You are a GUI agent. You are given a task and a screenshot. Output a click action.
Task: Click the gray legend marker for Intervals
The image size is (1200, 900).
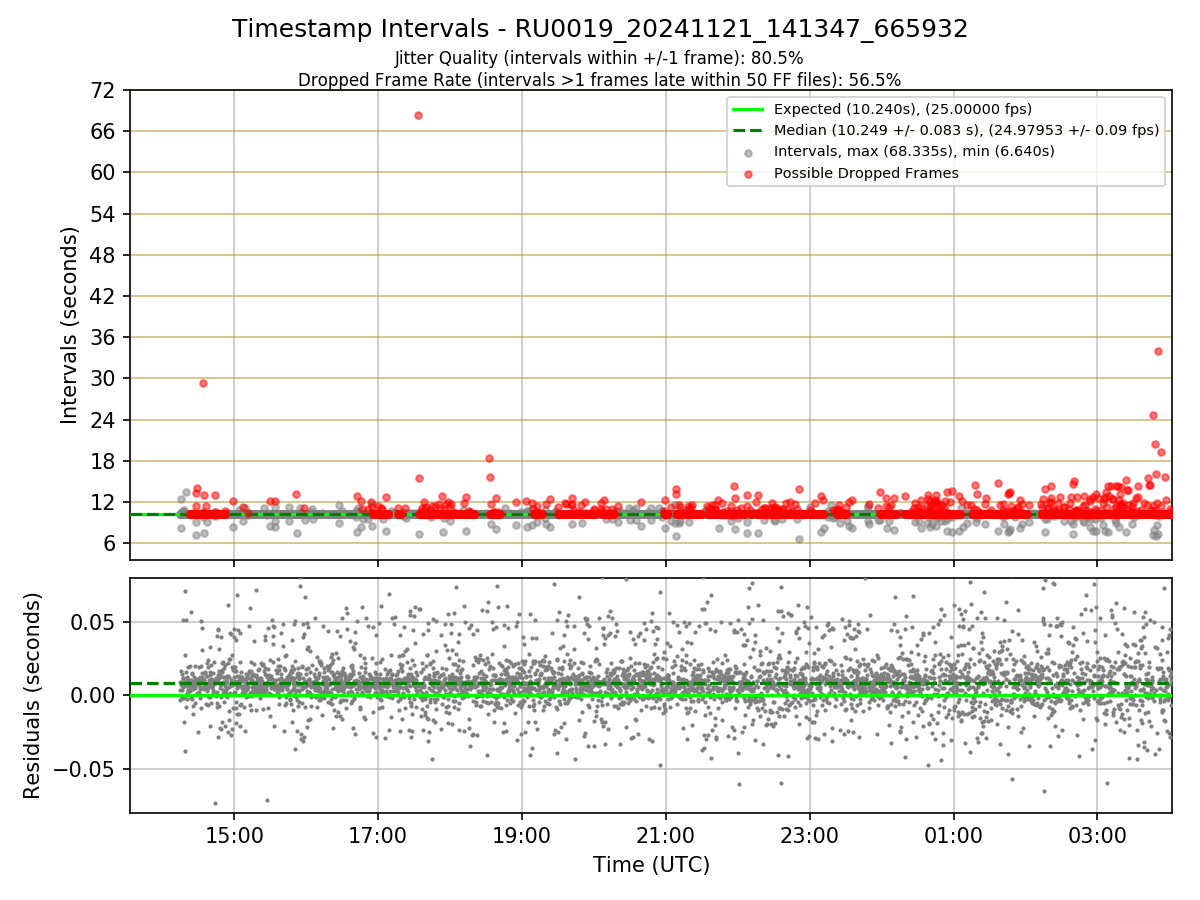(x=749, y=152)
